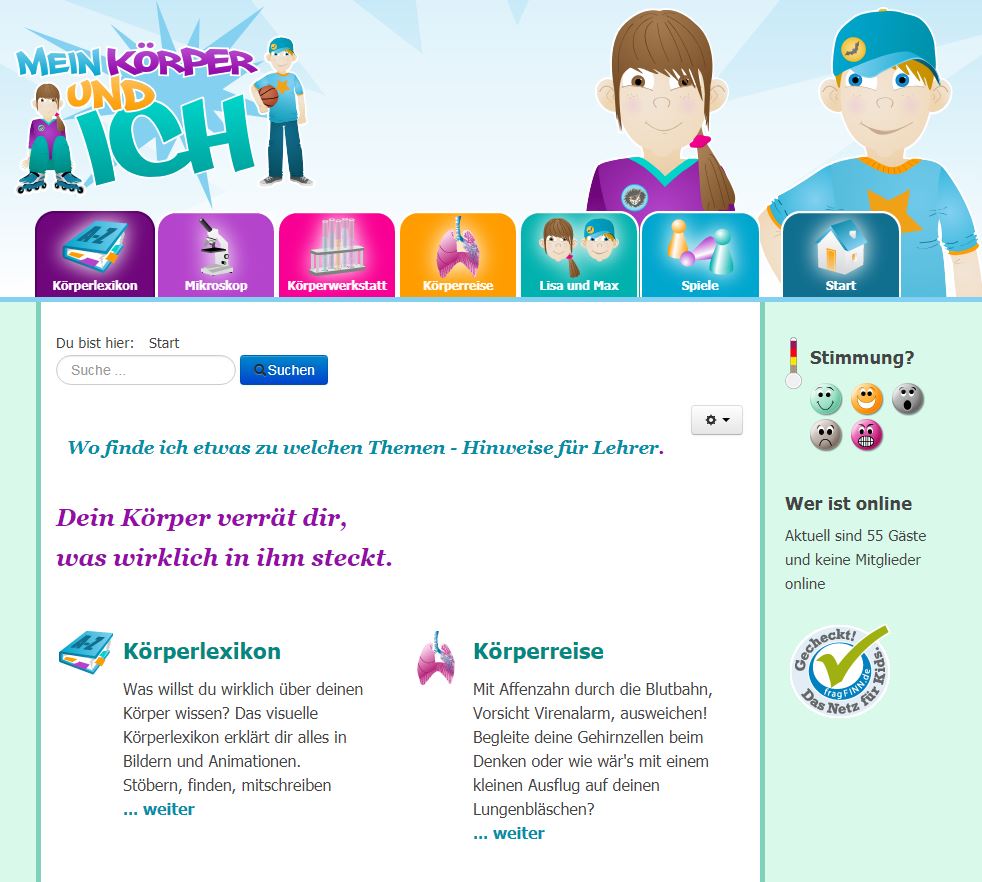Open the Körperlexikon book navigation icon
982x882 pixels.
pyautogui.click(x=95, y=254)
